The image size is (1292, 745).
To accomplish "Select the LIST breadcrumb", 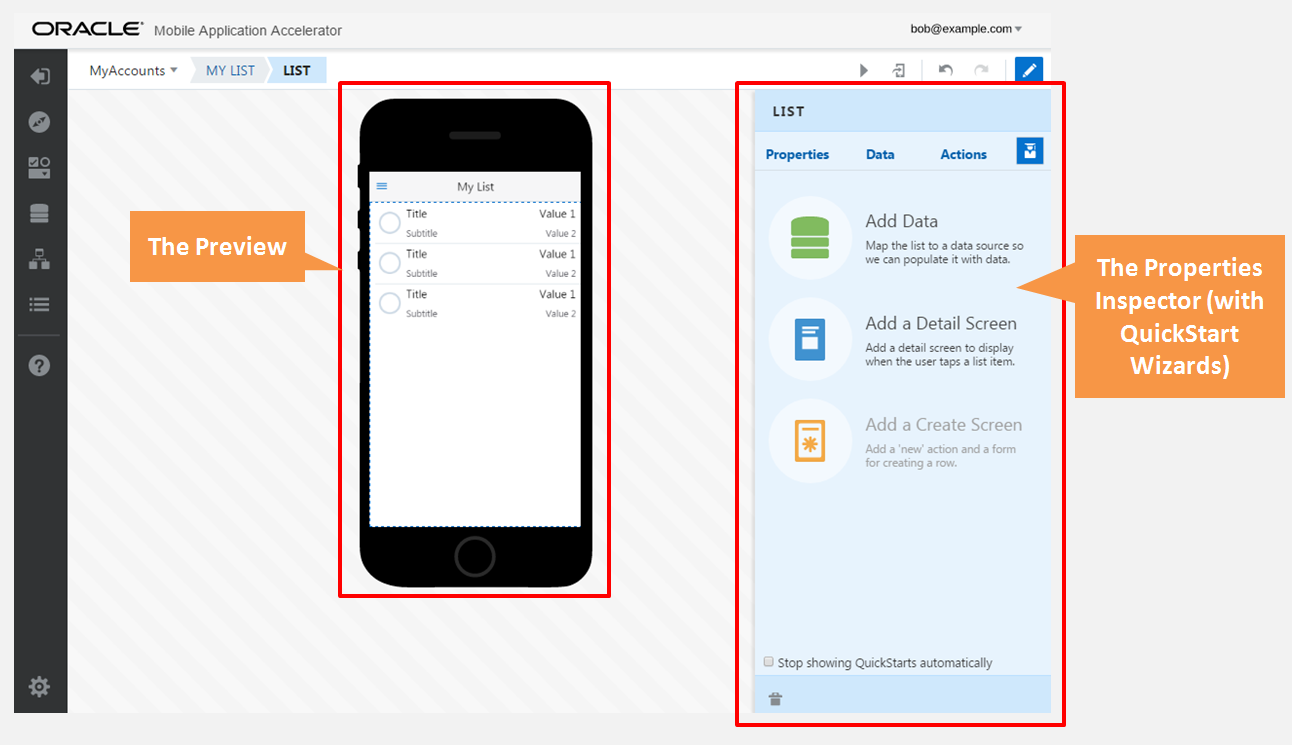I will (x=297, y=71).
